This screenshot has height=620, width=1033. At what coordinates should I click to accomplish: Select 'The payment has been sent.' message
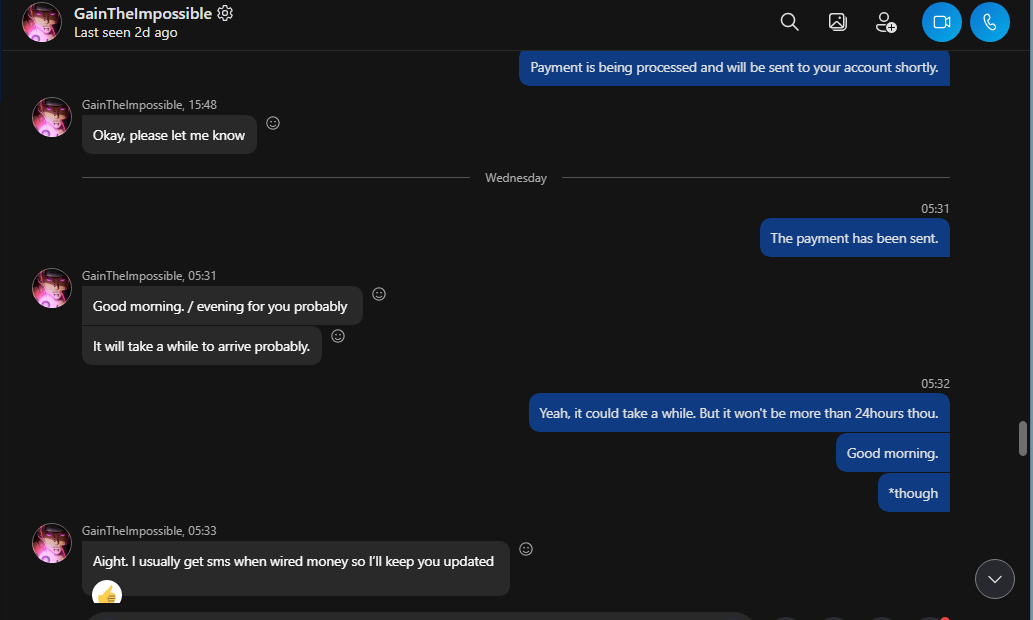tap(854, 238)
